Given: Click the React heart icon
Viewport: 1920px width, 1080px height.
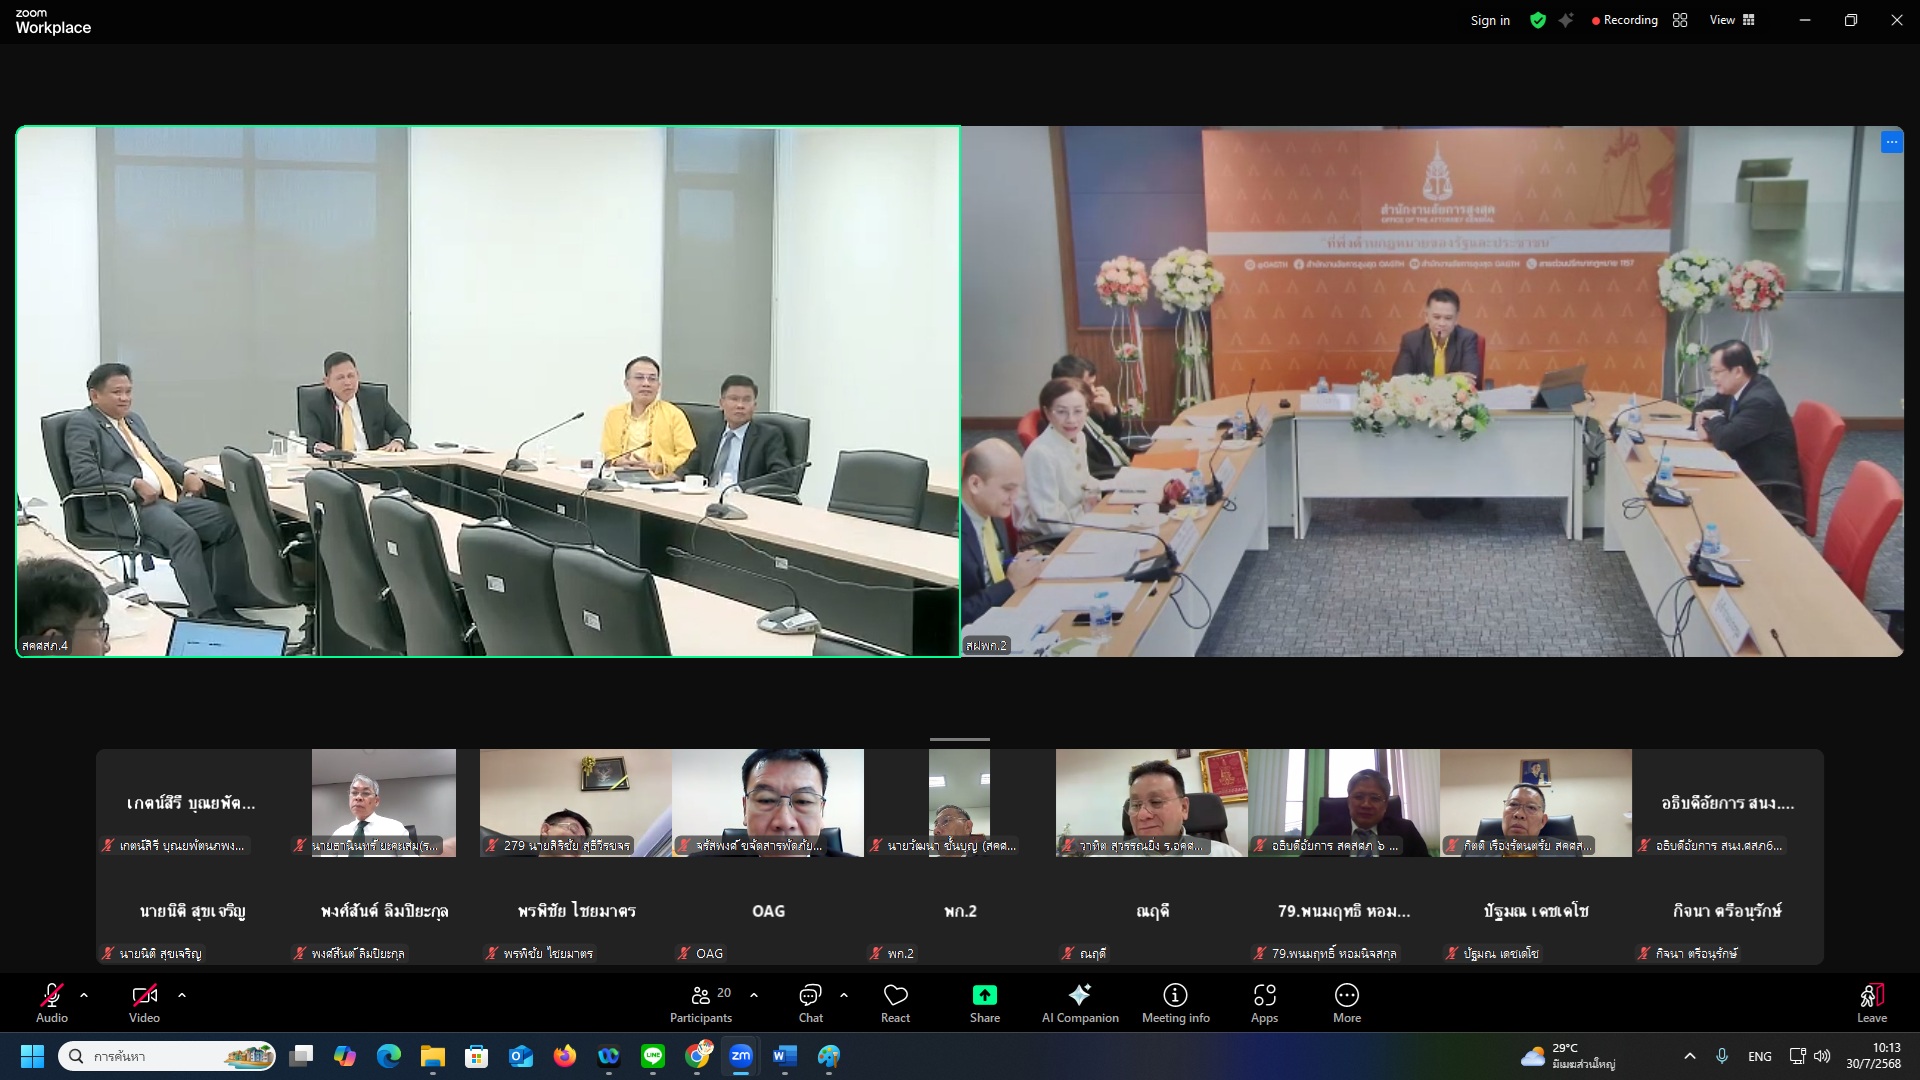Looking at the screenshot, I should pos(895,996).
